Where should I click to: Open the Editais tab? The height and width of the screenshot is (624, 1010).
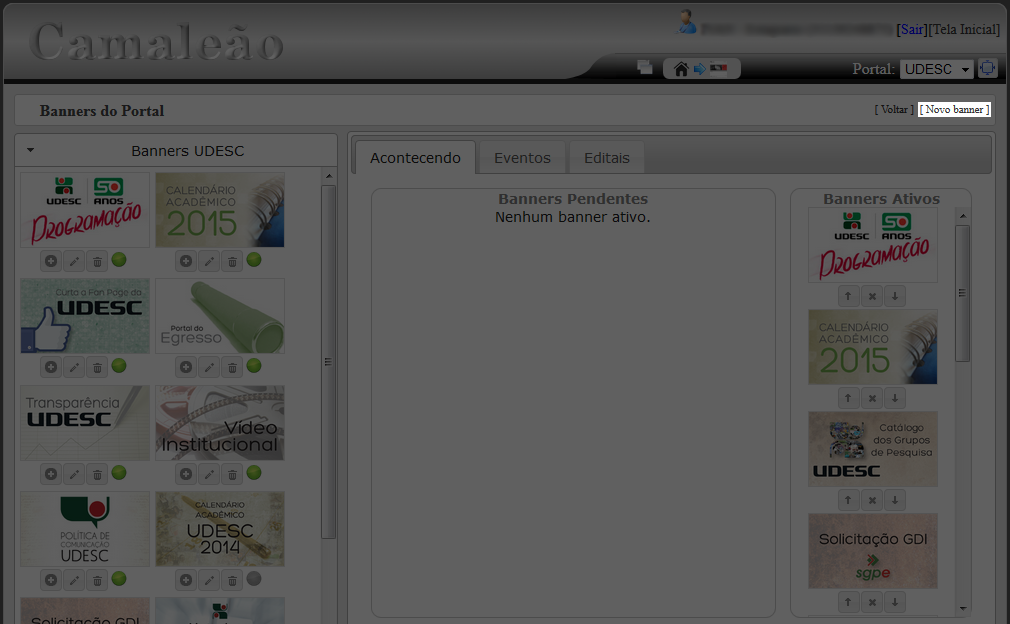[x=607, y=158]
